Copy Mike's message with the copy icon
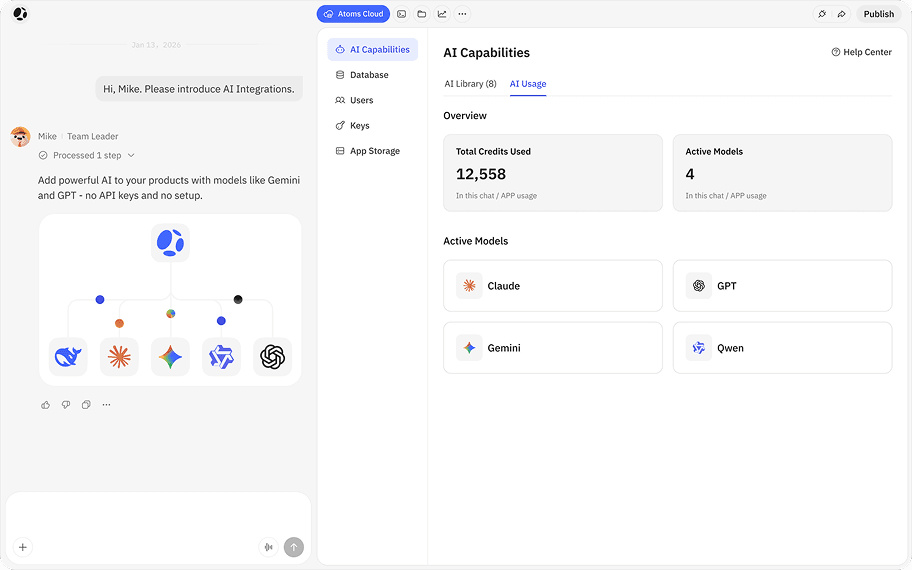 pos(86,405)
